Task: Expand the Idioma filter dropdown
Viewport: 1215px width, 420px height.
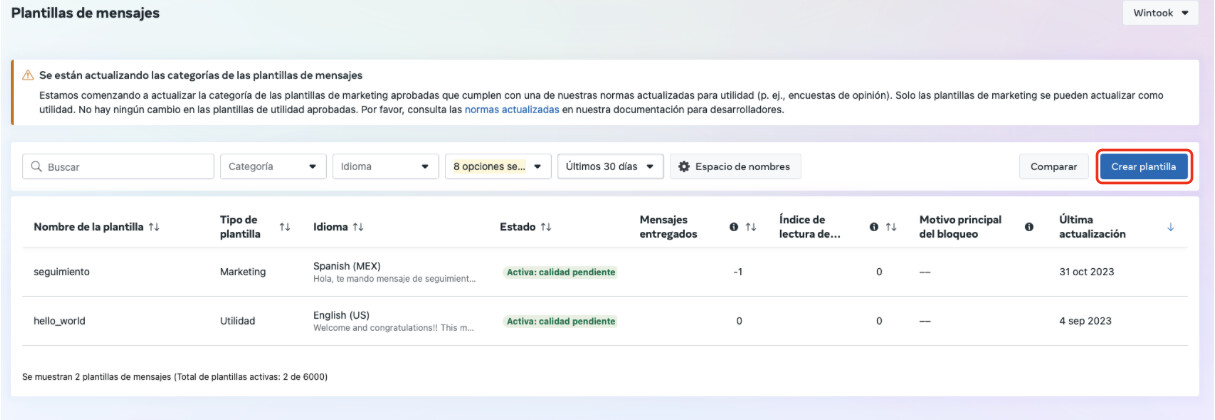Action: coord(385,167)
